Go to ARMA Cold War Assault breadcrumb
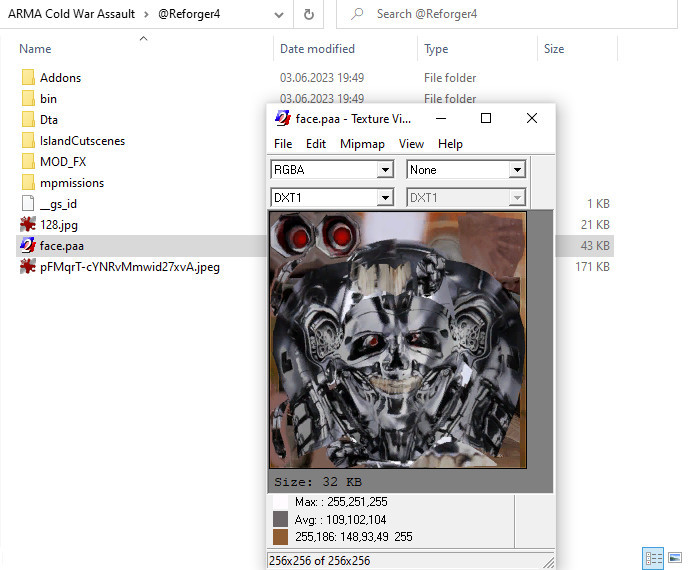This screenshot has height=570, width=690. click(x=71, y=14)
